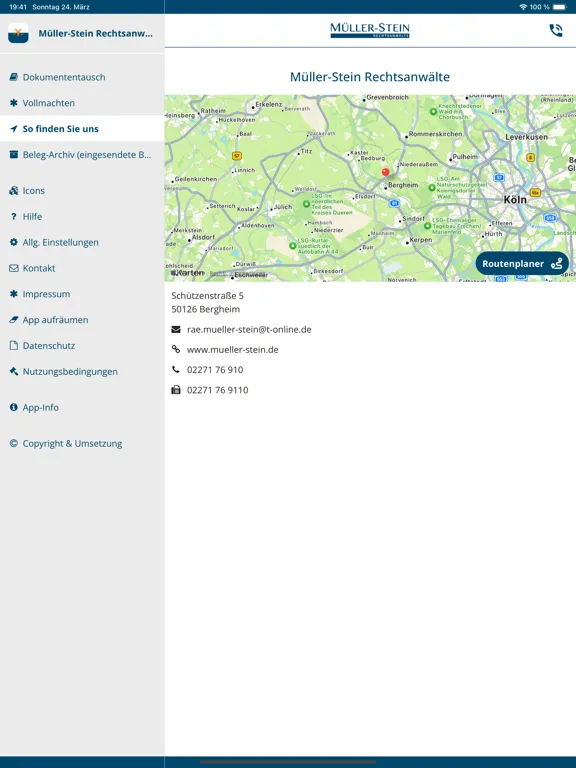Screen dimensions: 576x768
Task: Click the document icon beside Datenschutz
Action: click(14, 346)
